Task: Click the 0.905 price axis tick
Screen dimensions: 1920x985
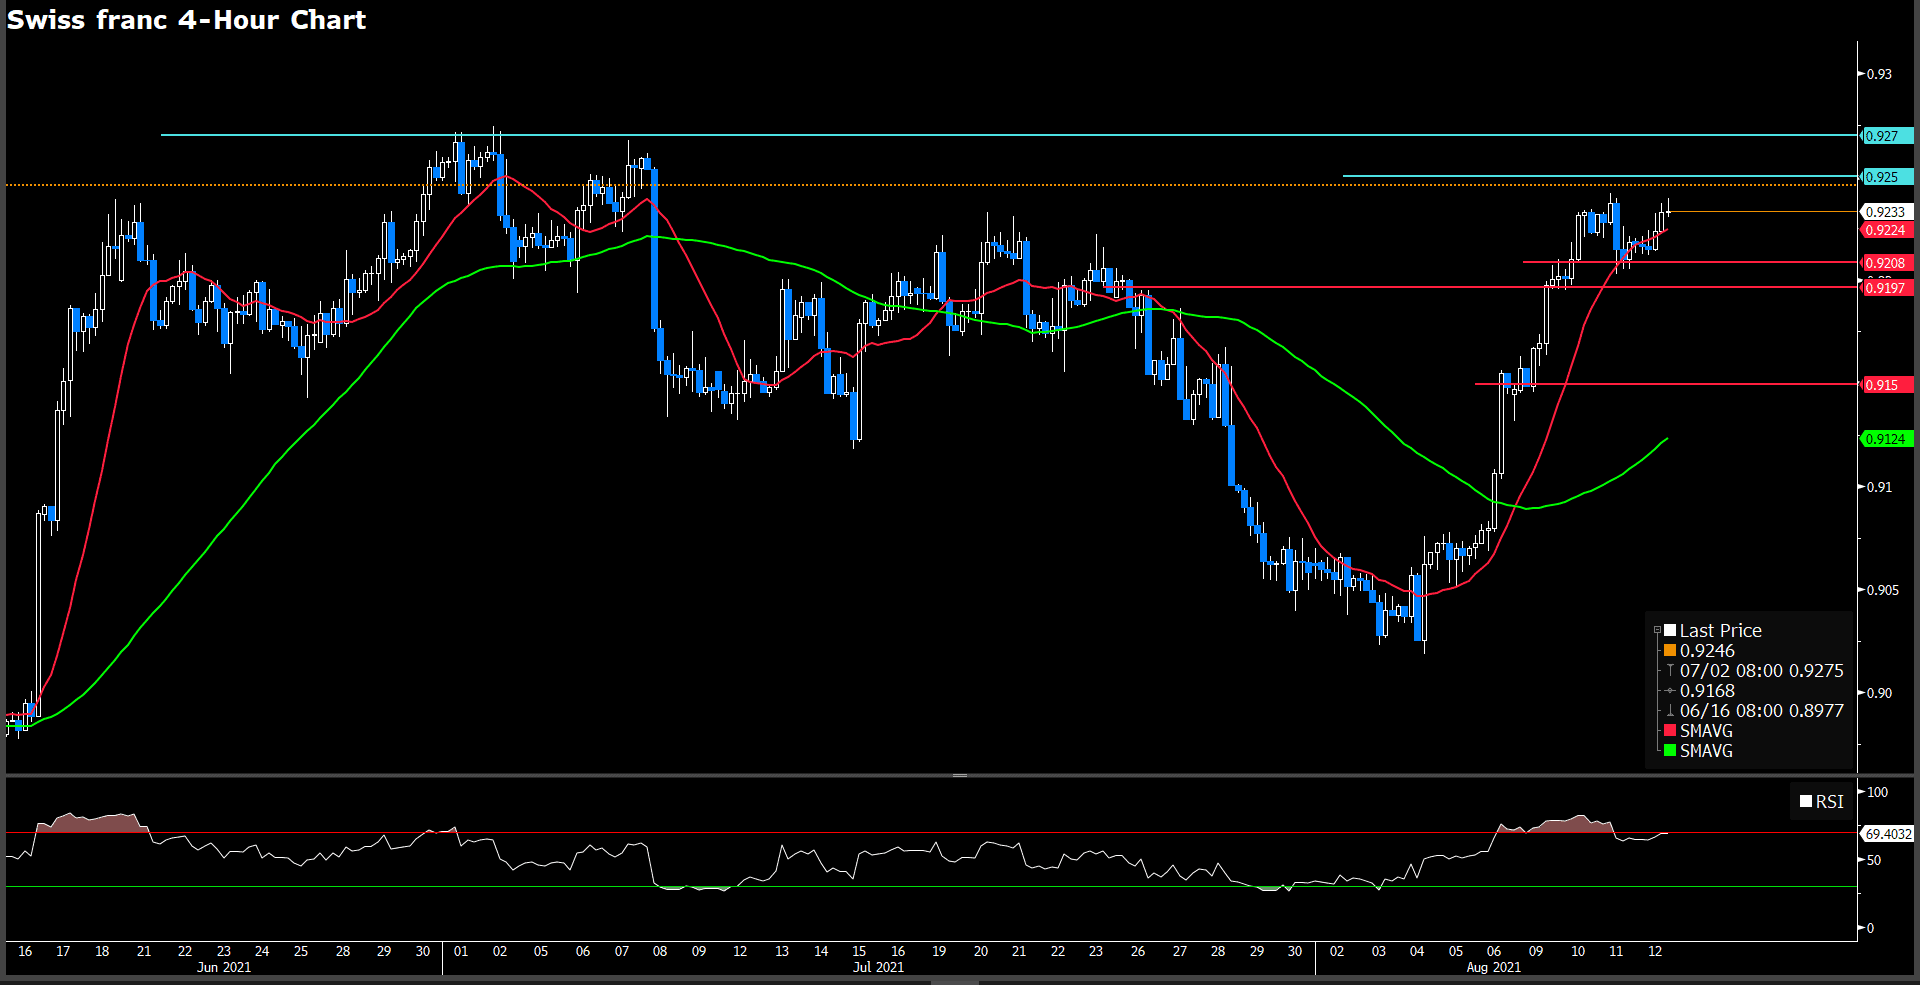Action: click(x=1883, y=590)
